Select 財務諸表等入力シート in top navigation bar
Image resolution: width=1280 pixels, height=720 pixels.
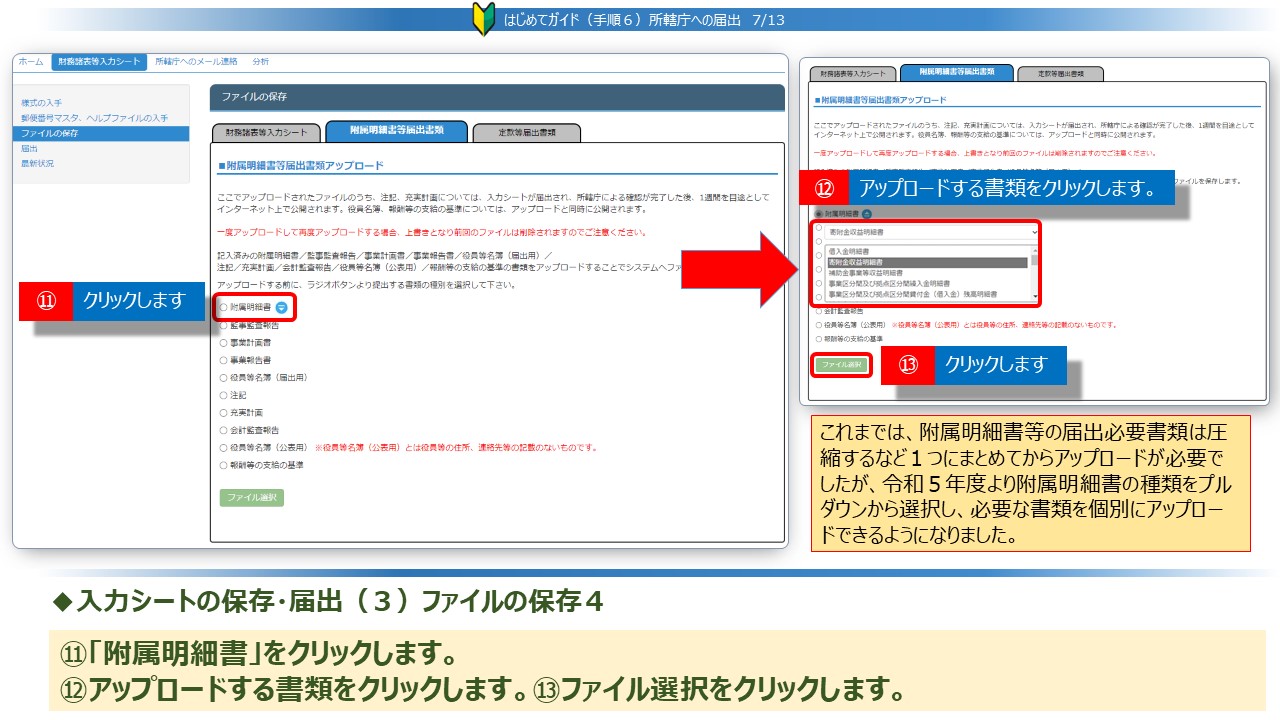click(98, 62)
